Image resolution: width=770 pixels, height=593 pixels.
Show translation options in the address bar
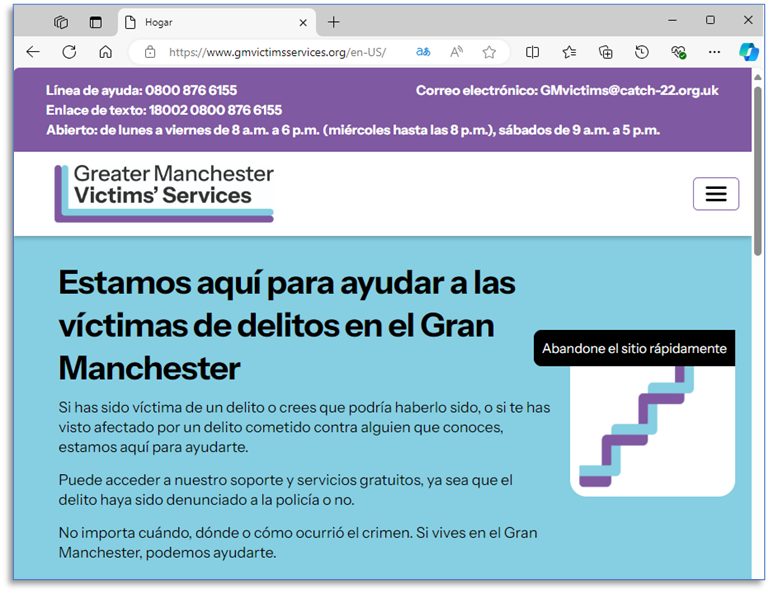click(423, 52)
